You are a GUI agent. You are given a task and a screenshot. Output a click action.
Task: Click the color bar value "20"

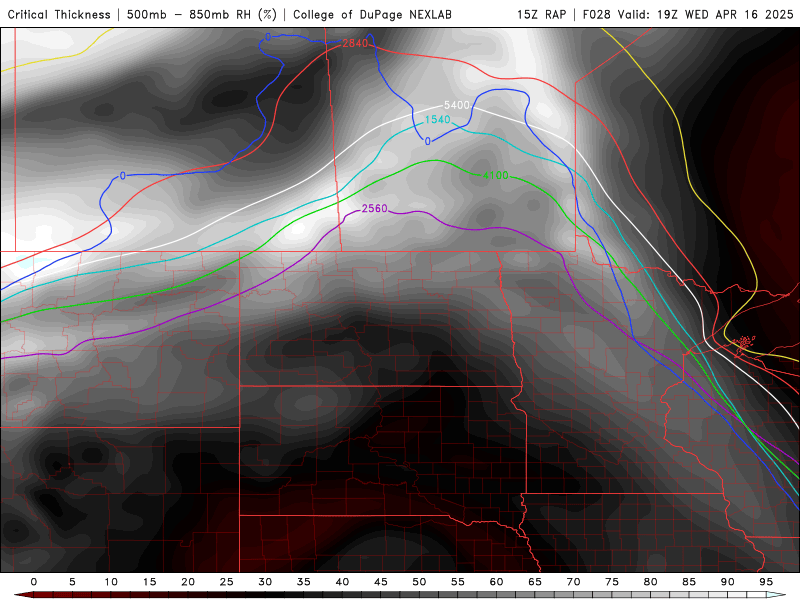click(x=188, y=582)
